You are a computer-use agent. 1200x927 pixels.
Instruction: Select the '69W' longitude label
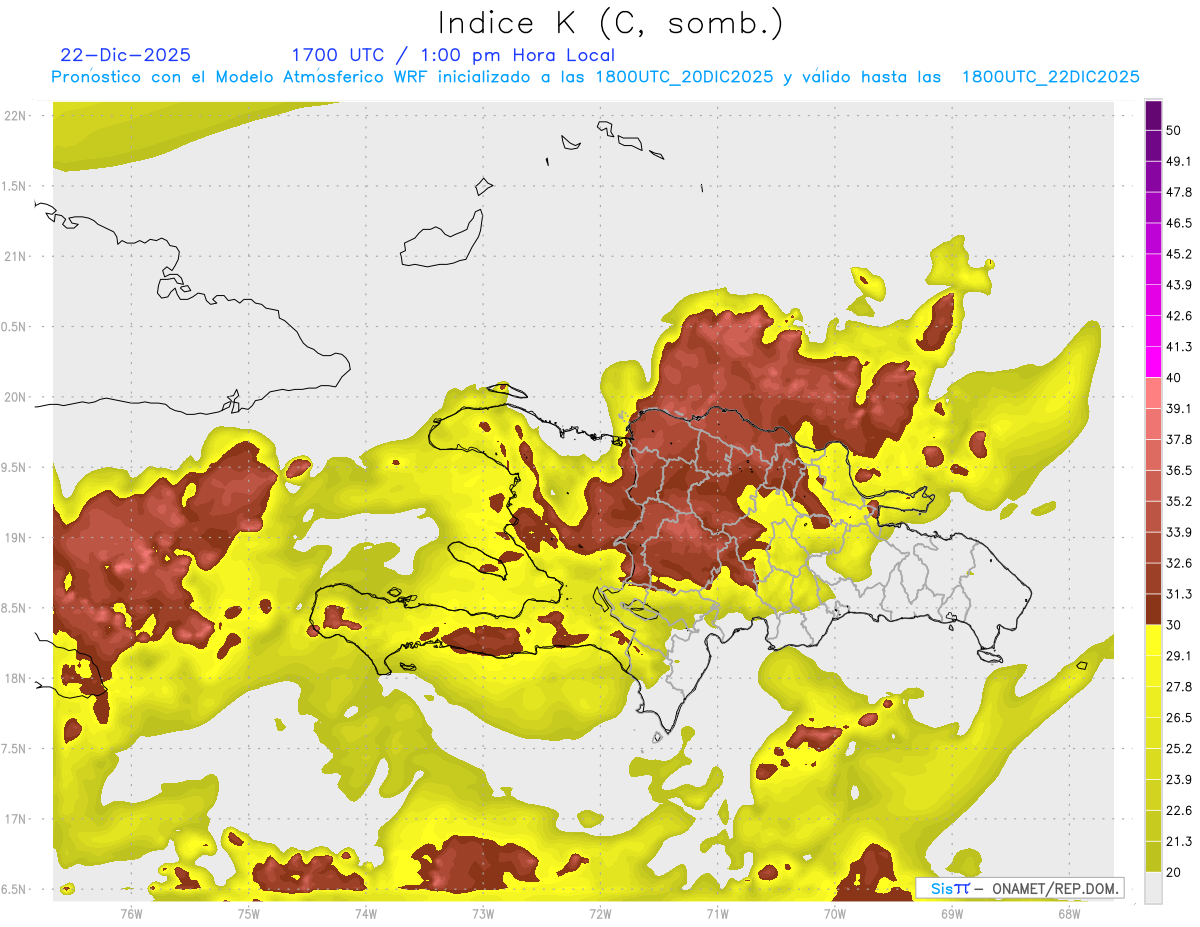pyautogui.click(x=951, y=913)
